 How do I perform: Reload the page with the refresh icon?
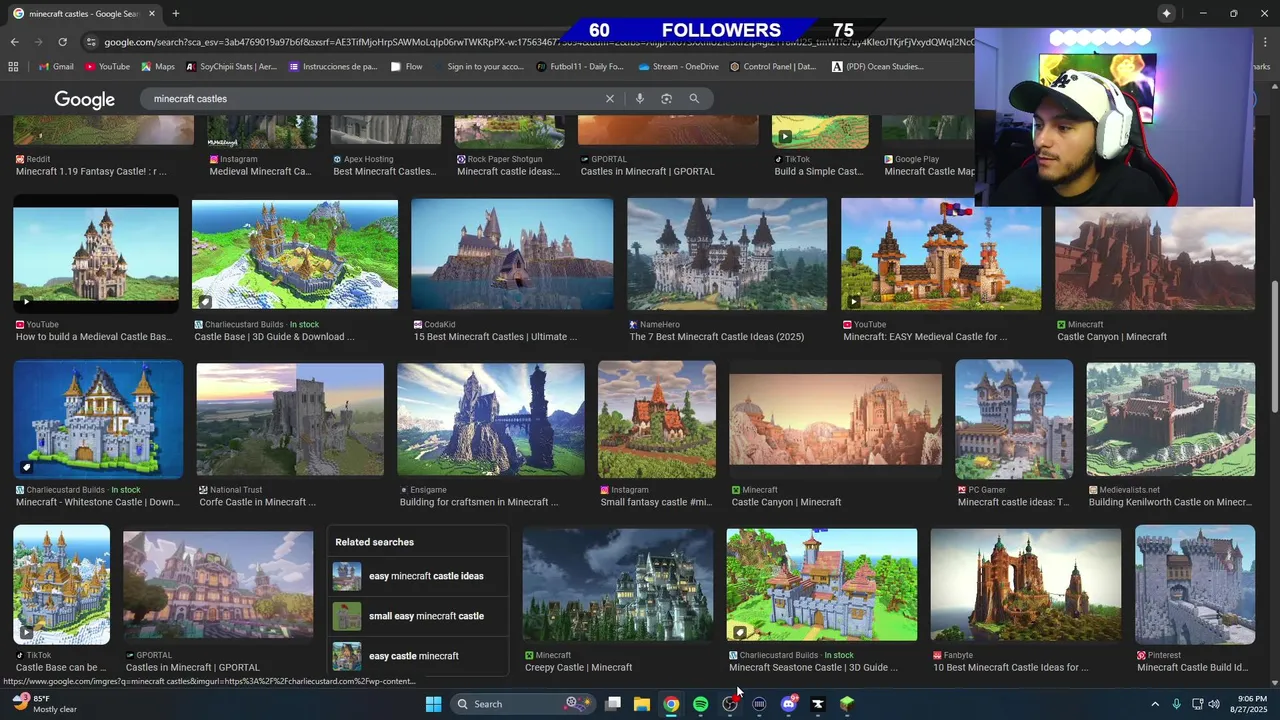(x=62, y=42)
